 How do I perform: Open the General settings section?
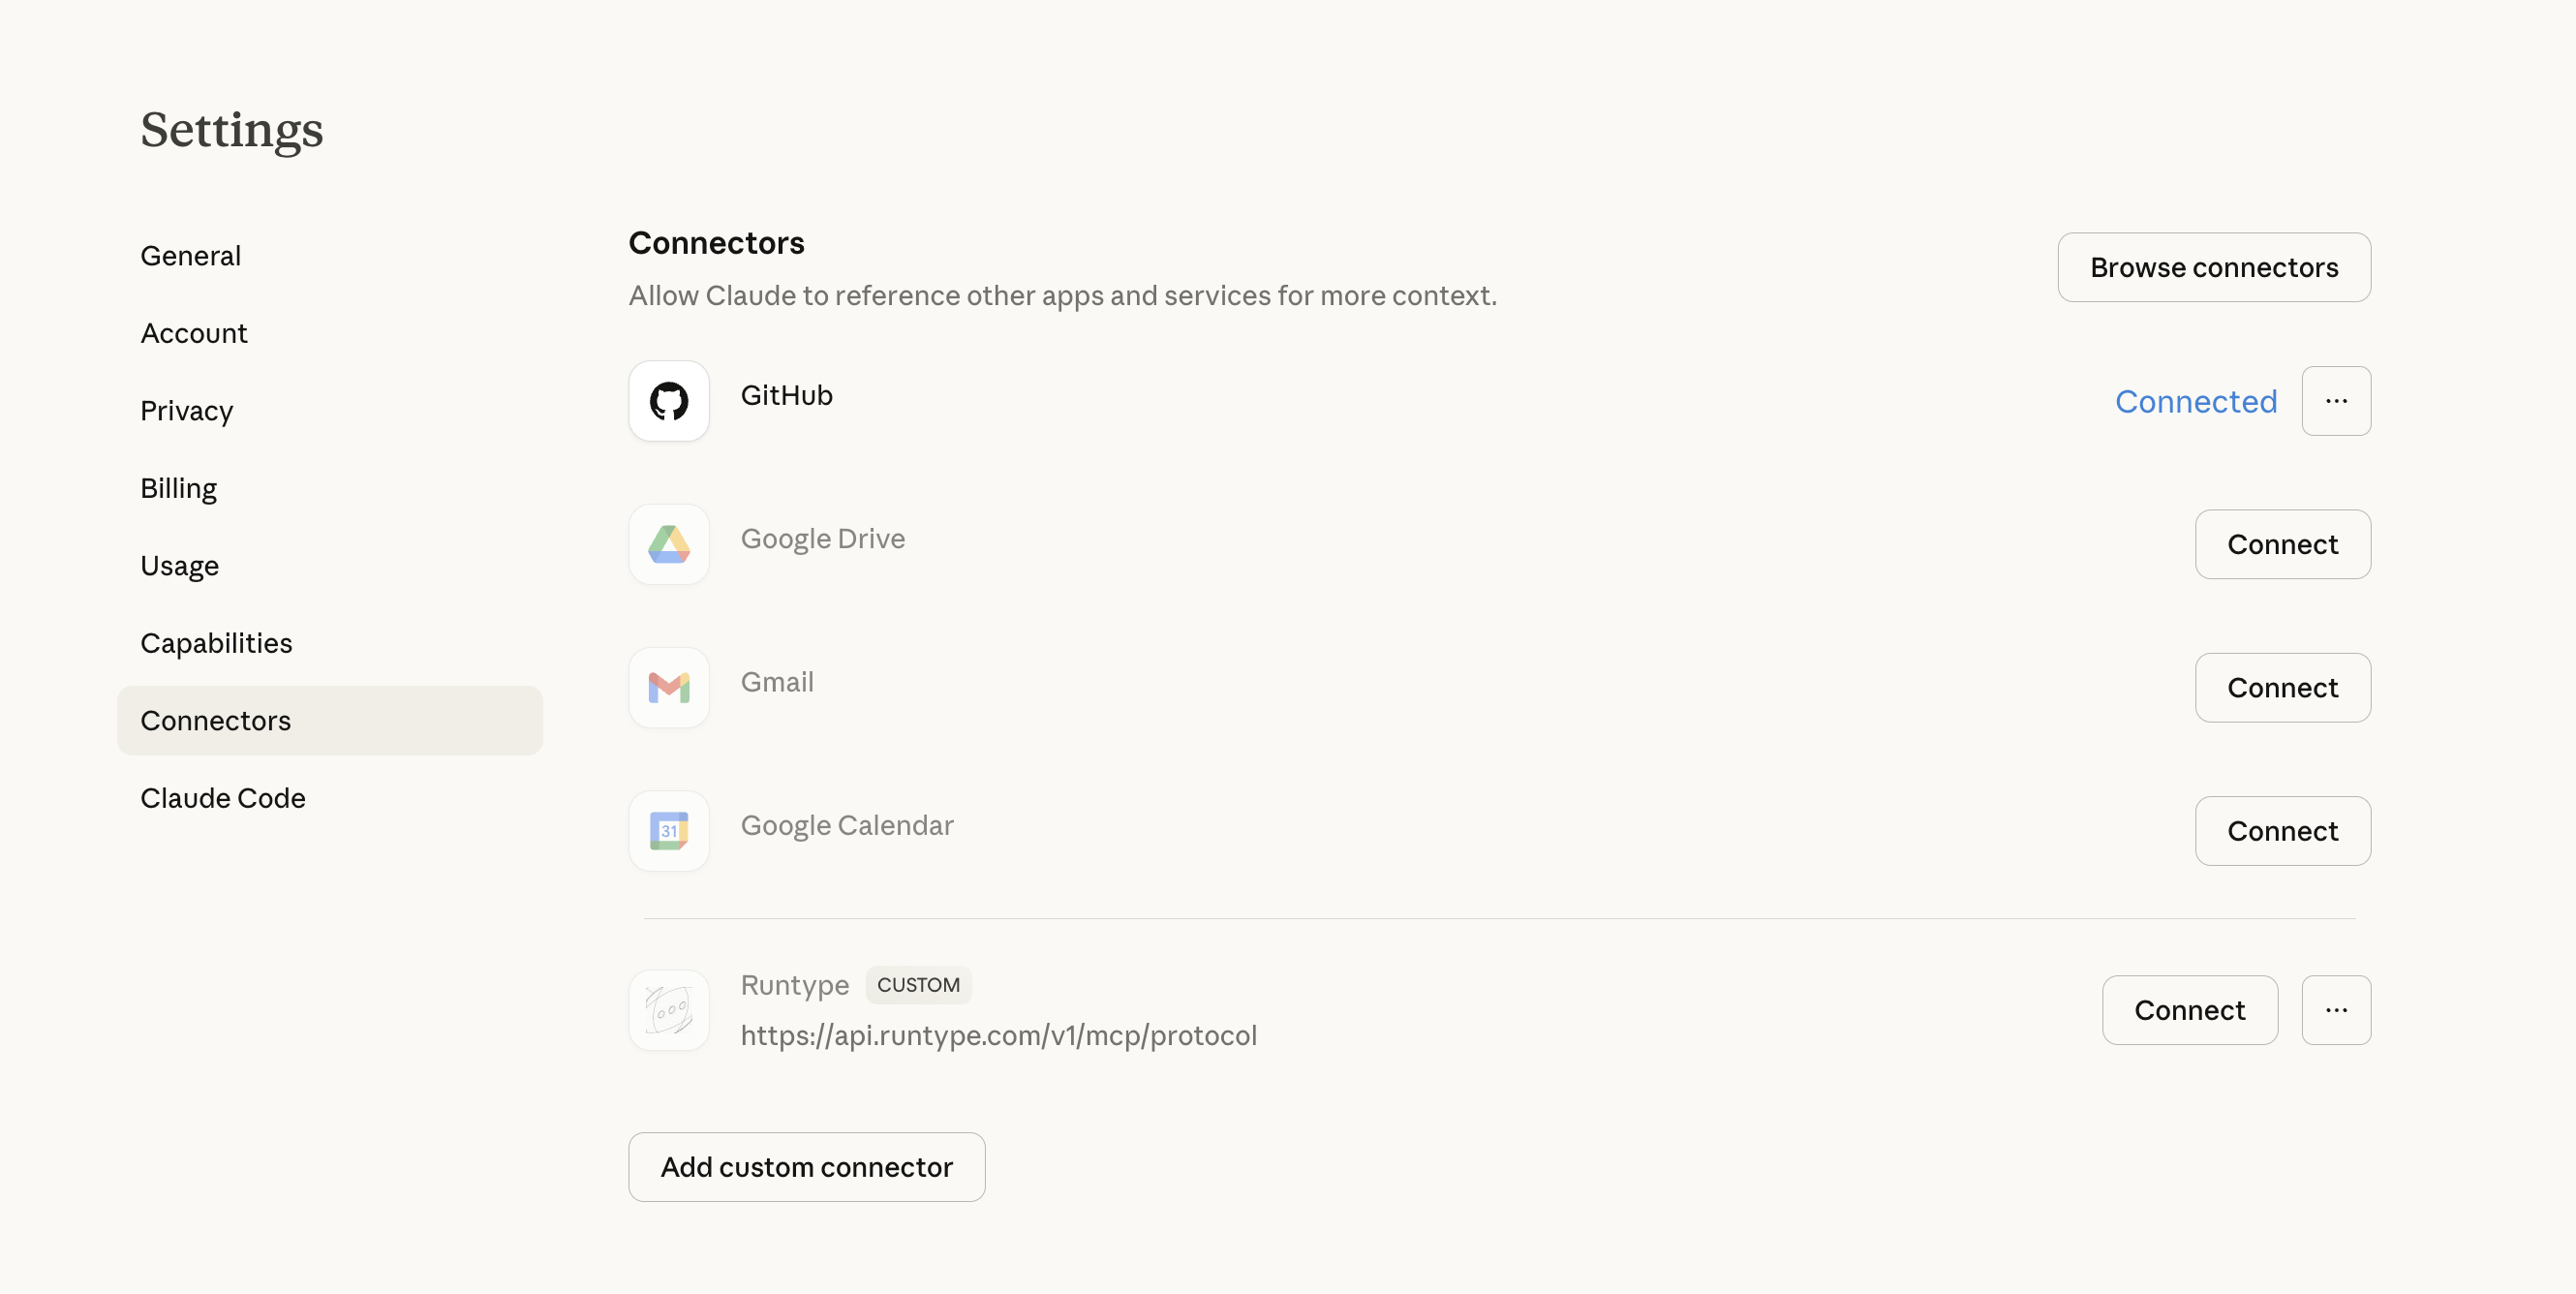click(x=190, y=256)
